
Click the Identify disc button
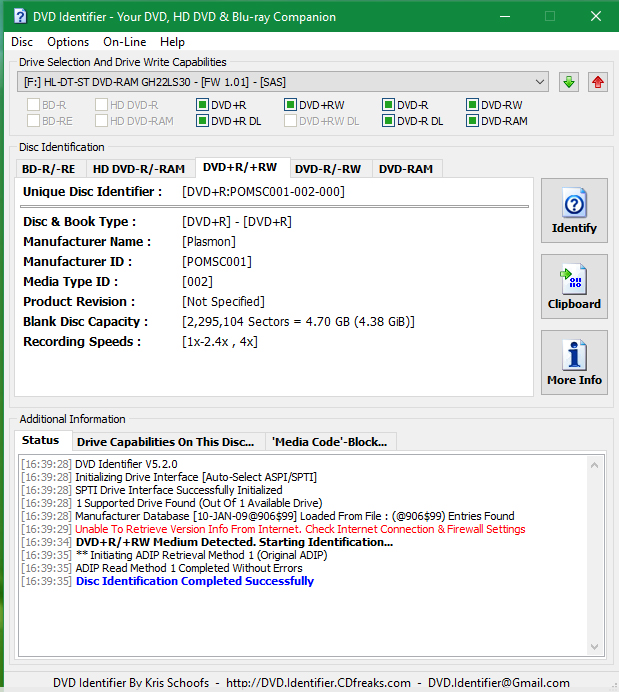[574, 211]
